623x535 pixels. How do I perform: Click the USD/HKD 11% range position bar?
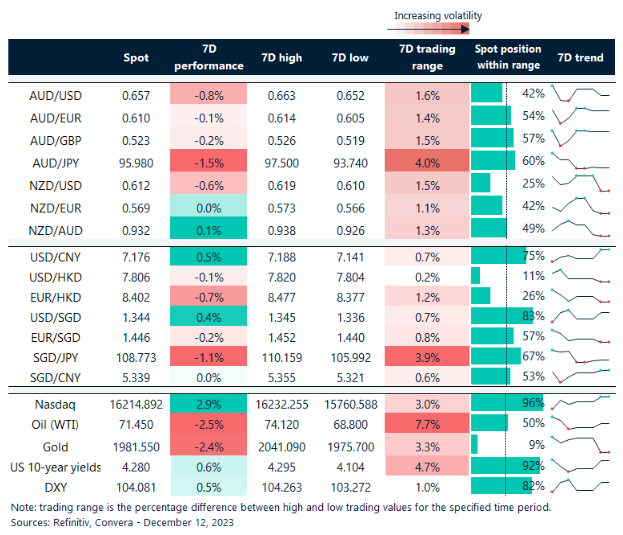pos(476,275)
